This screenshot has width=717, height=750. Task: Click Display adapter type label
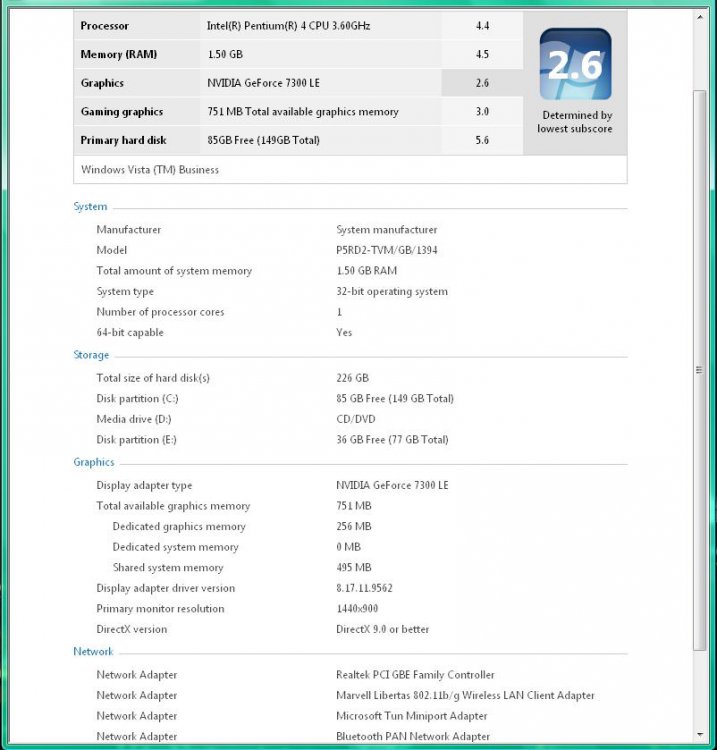point(144,485)
